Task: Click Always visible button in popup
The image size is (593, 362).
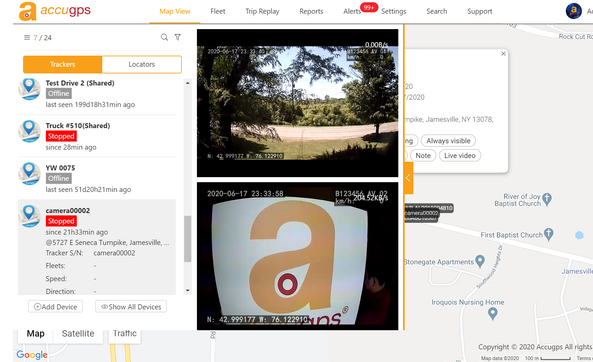Action: (448, 141)
